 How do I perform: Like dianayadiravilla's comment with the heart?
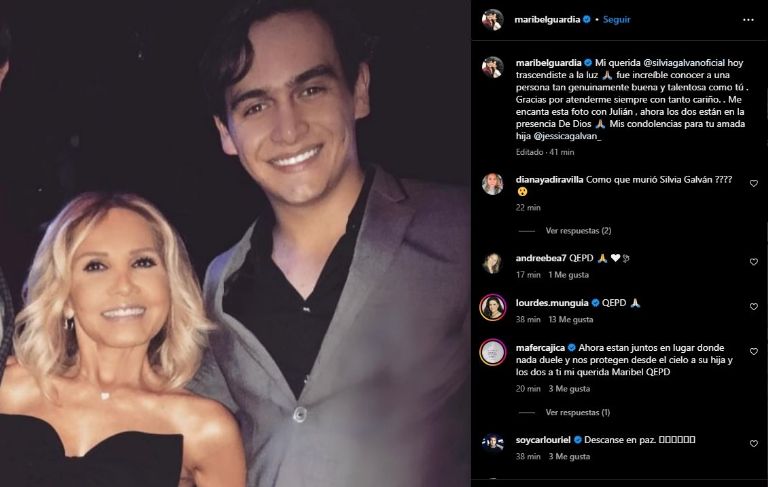(752, 183)
